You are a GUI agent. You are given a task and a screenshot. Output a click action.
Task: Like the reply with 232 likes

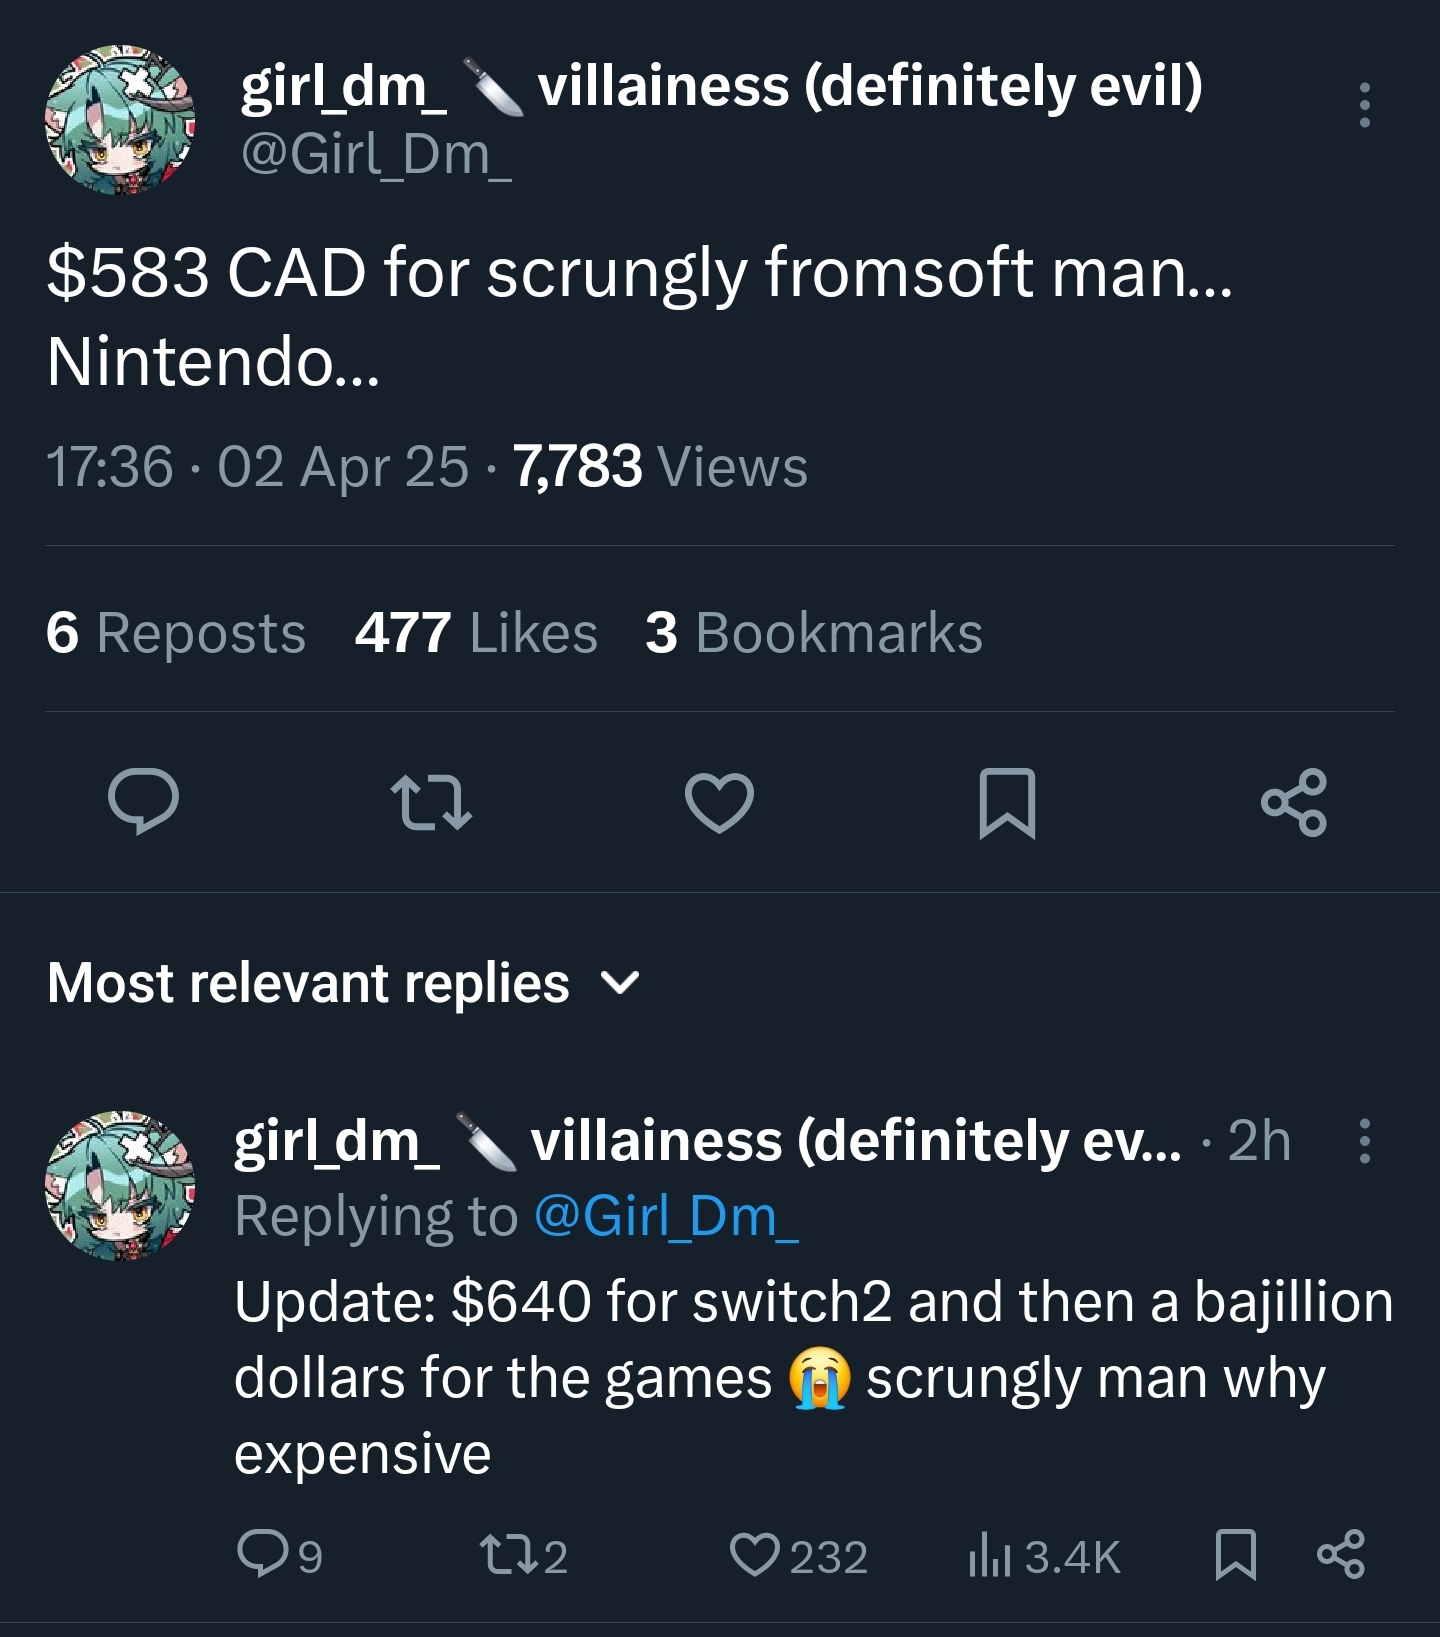pyautogui.click(x=754, y=1555)
